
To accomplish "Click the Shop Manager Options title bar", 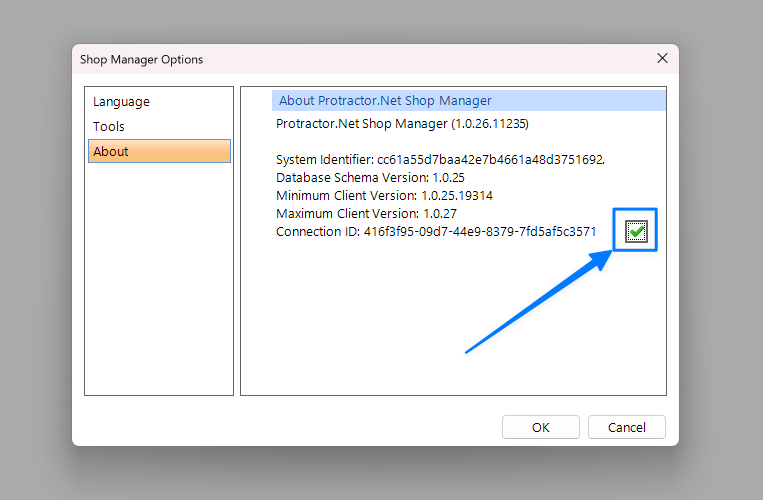I will click(x=300, y=59).
